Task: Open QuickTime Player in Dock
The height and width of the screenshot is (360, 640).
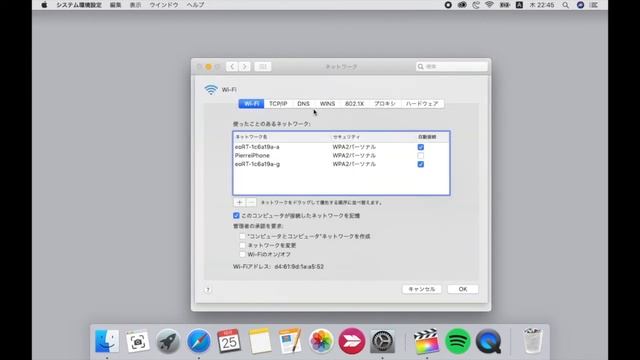Action: tap(488, 341)
